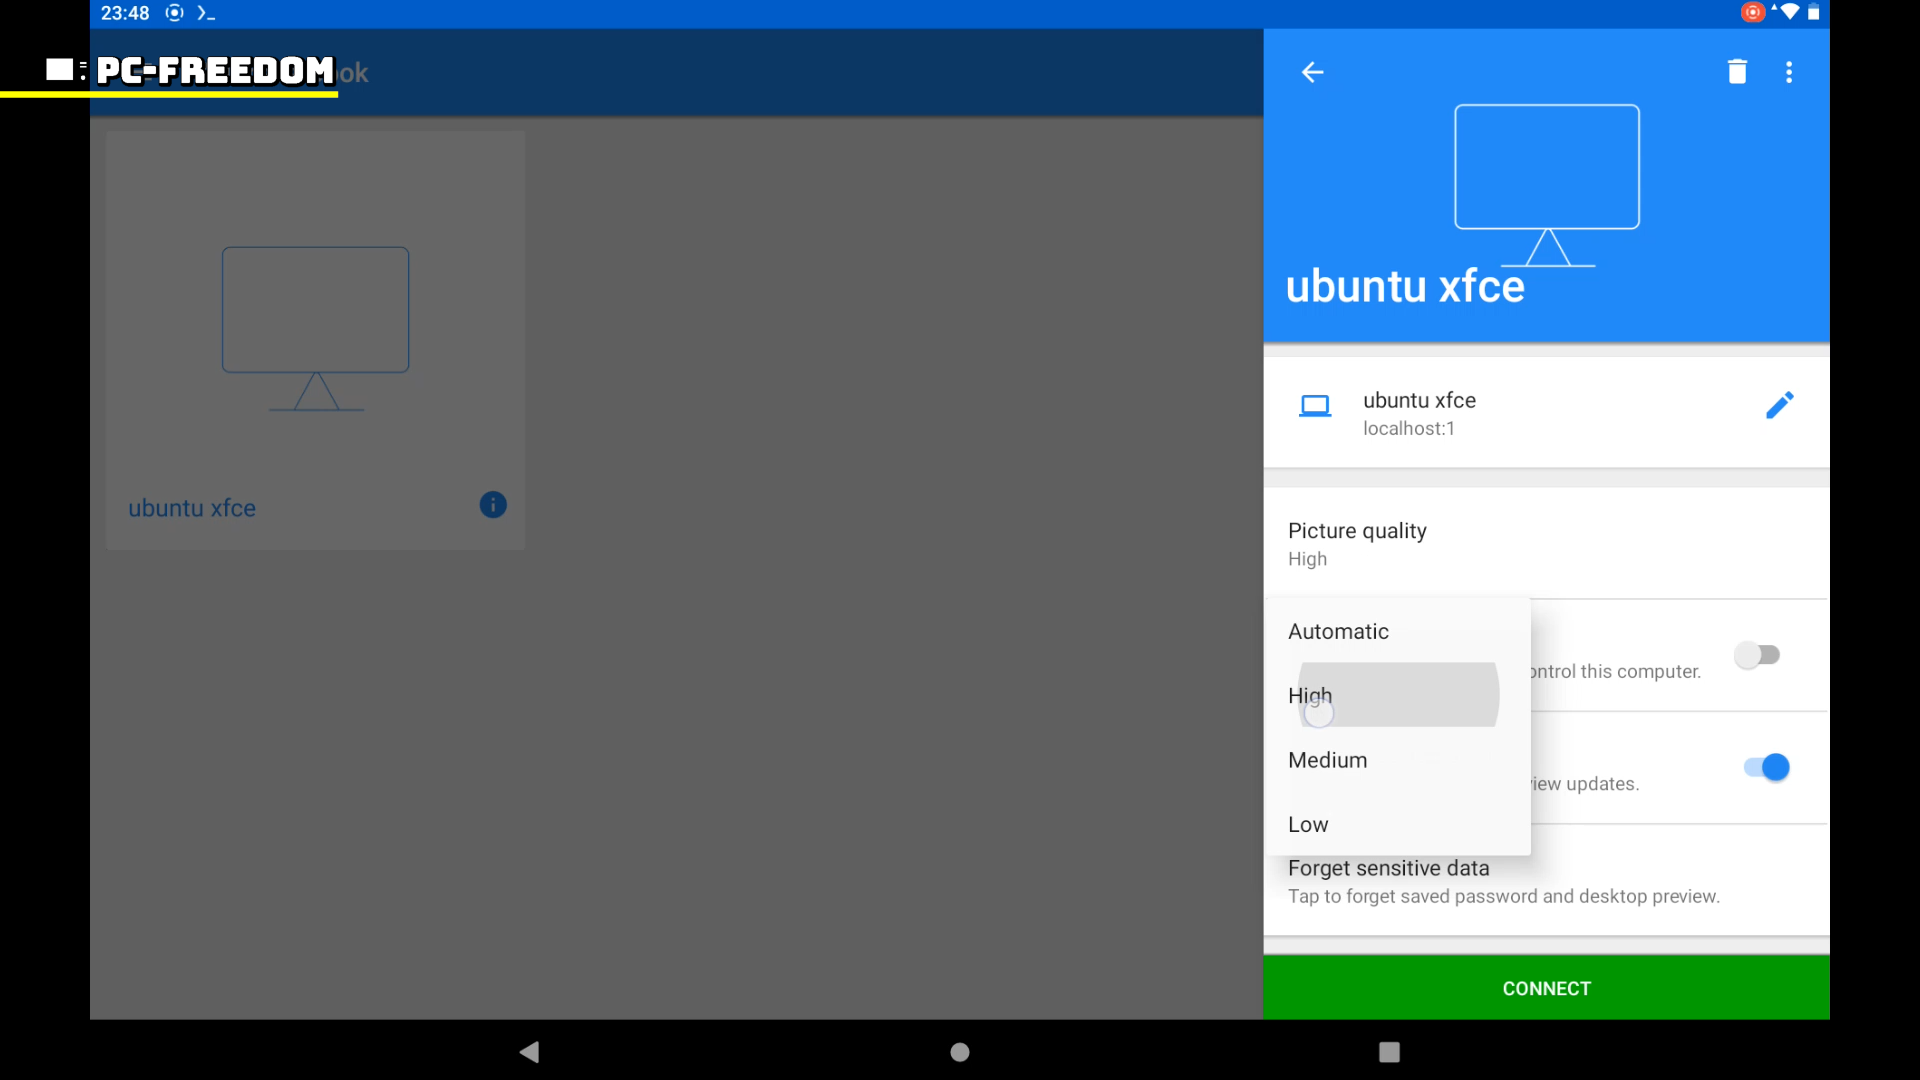Open the ubuntu xfce connection card
The height and width of the screenshot is (1080, 1920).
(x=315, y=340)
